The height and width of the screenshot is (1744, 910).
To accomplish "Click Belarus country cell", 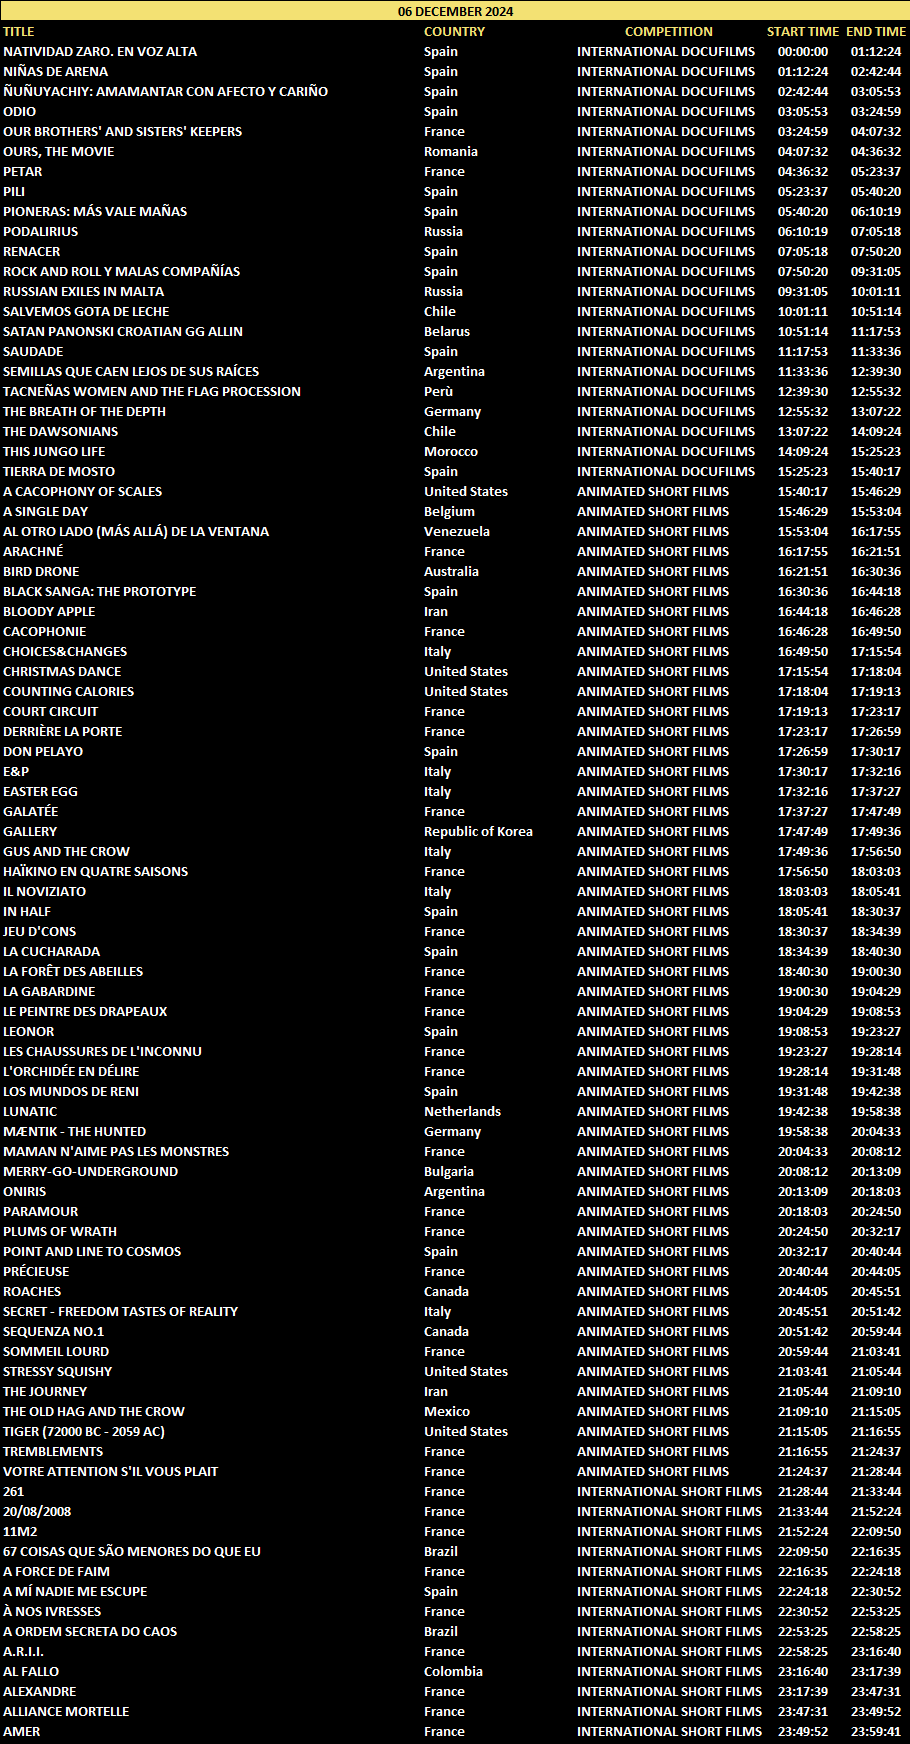I will point(447,331).
